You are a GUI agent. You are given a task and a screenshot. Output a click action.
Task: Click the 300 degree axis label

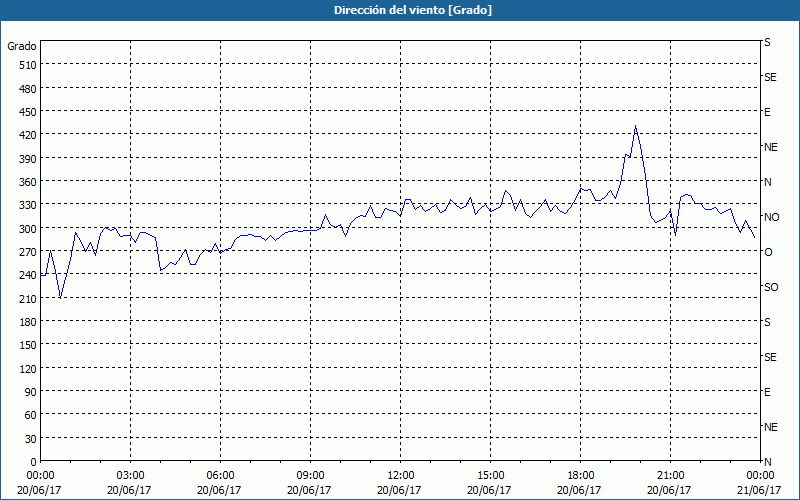[x=29, y=229]
